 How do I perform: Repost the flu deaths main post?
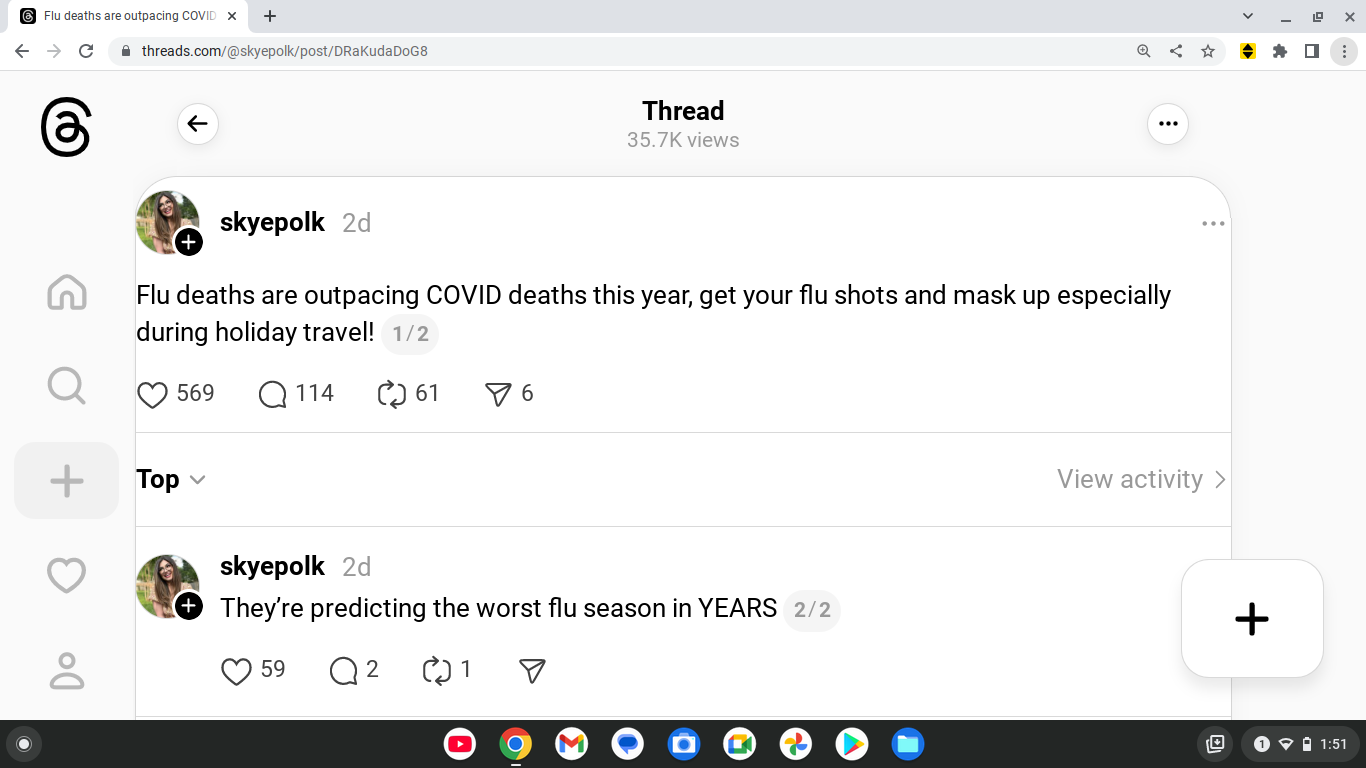click(x=392, y=394)
